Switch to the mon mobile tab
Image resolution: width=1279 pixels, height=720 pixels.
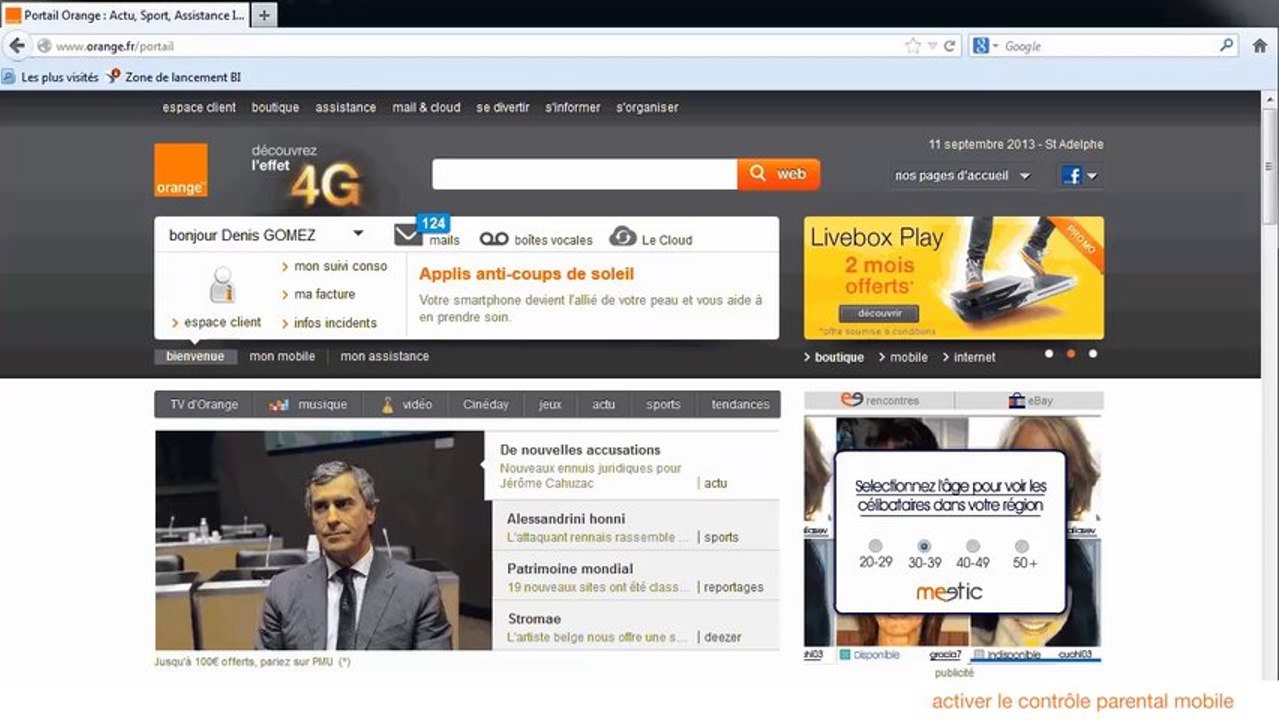282,356
